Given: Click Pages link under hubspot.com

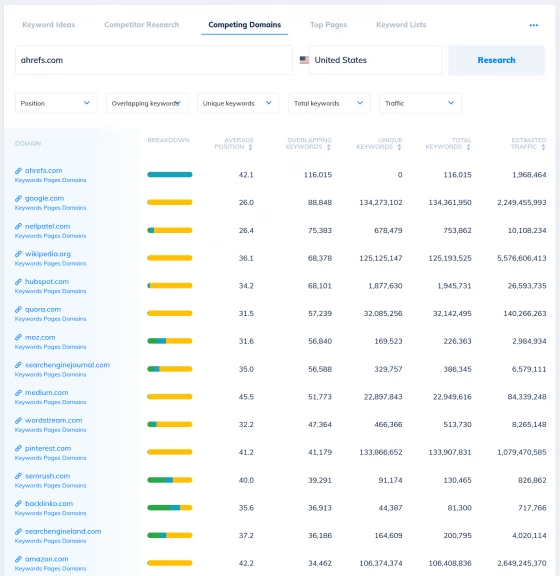Looking at the screenshot, I should pos(52,291).
